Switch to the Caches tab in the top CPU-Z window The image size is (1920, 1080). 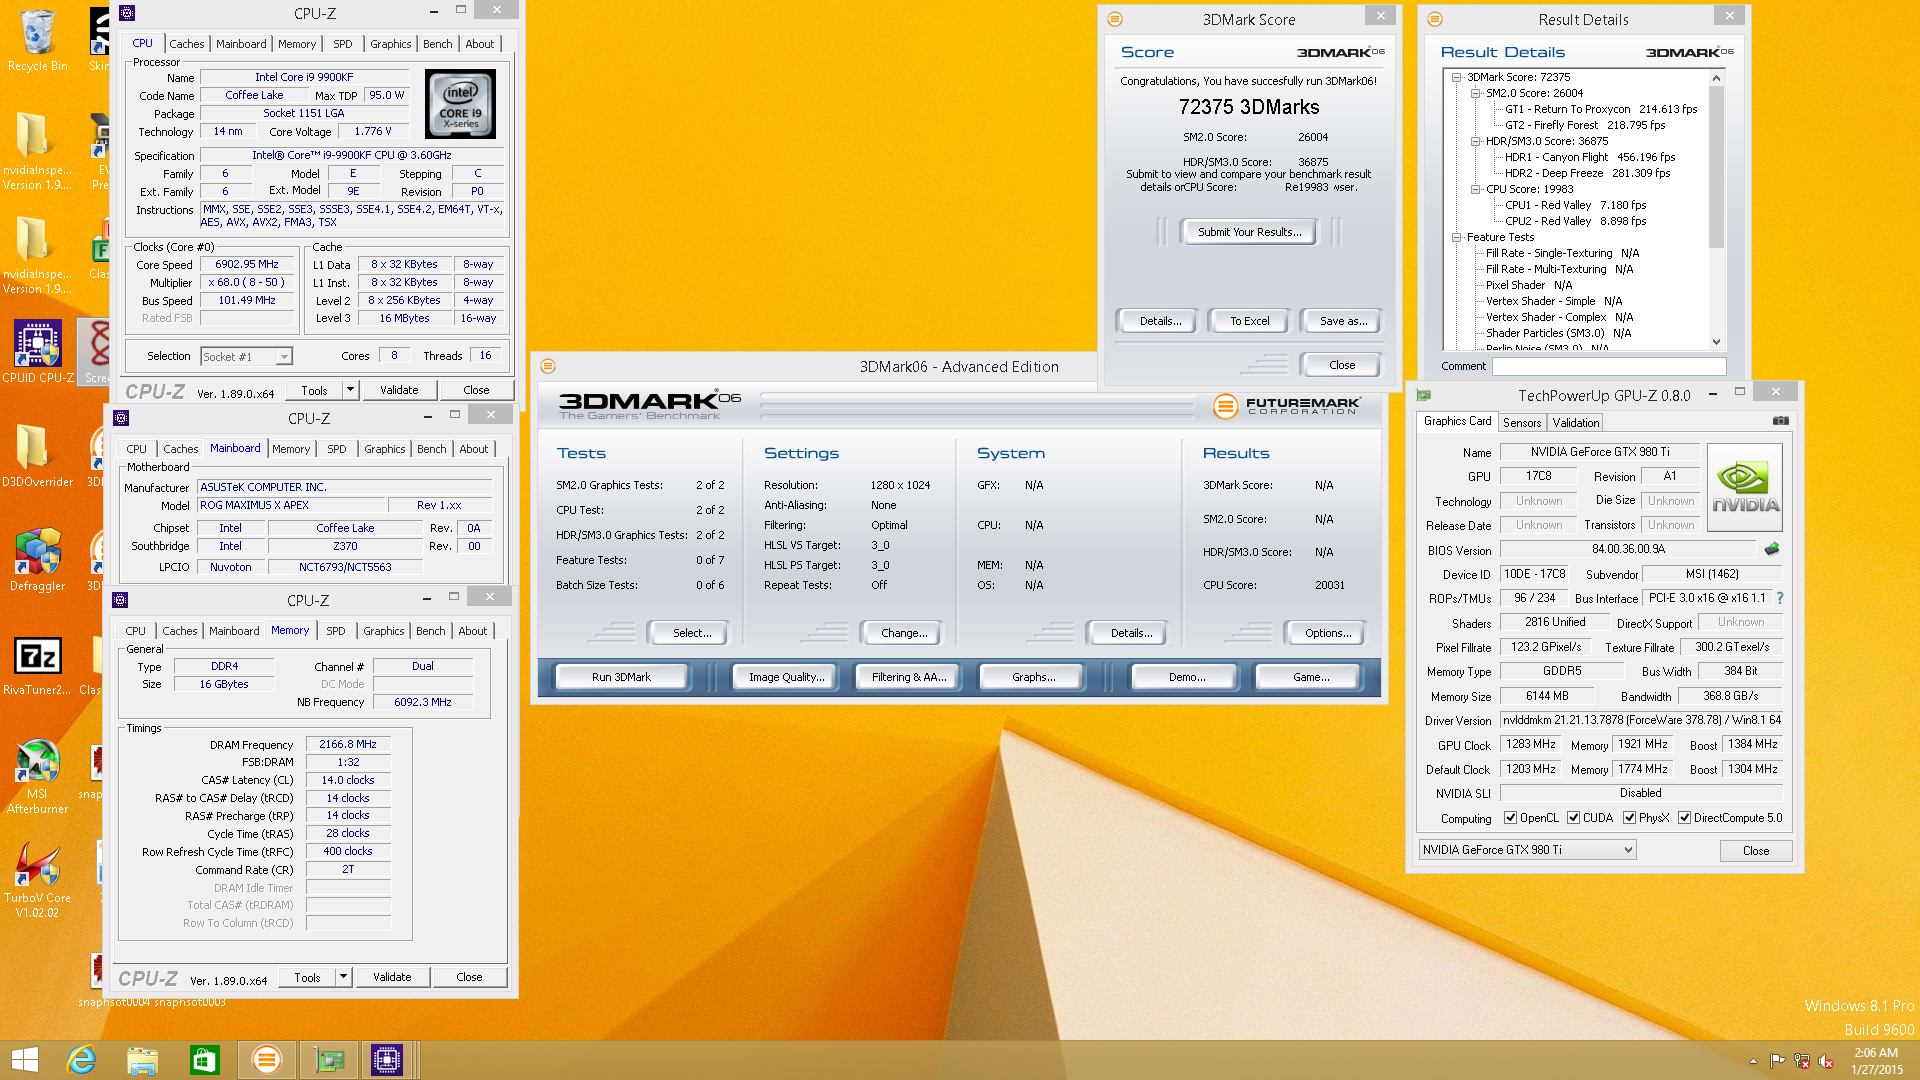tap(186, 44)
